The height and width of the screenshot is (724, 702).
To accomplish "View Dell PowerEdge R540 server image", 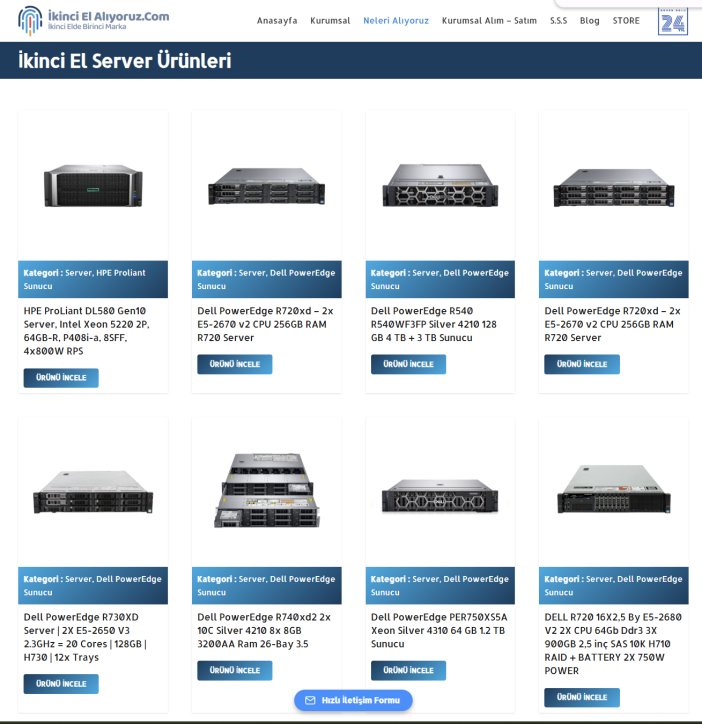I will pyautogui.click(x=440, y=185).
